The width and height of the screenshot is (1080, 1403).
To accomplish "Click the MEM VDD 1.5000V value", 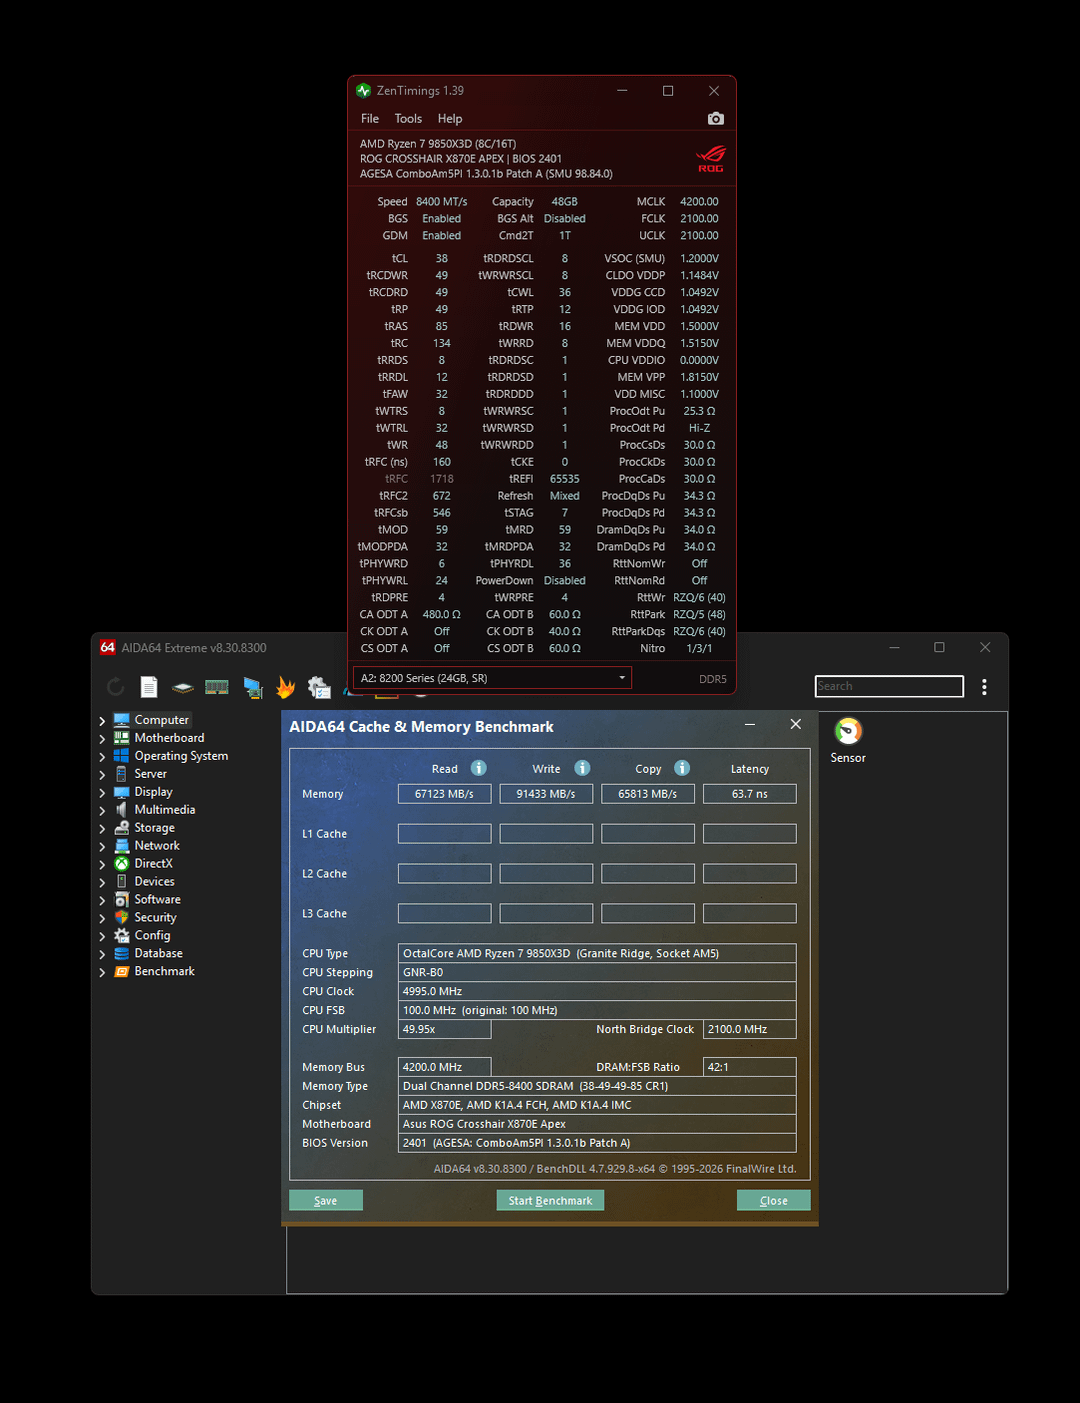I will (700, 326).
